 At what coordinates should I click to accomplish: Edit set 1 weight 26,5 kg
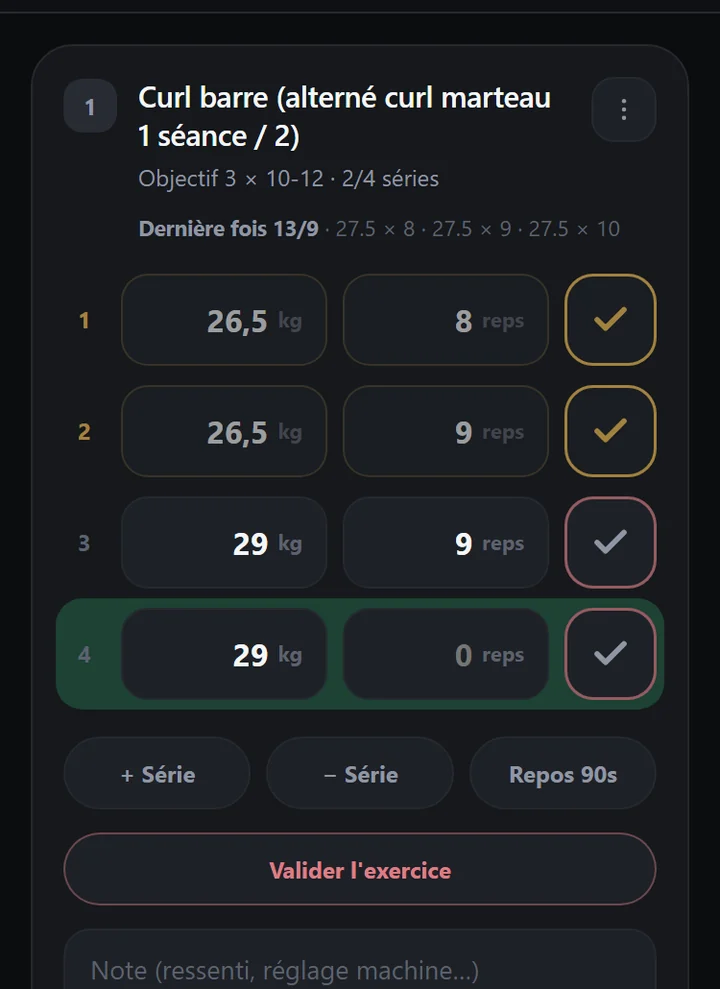coord(224,320)
